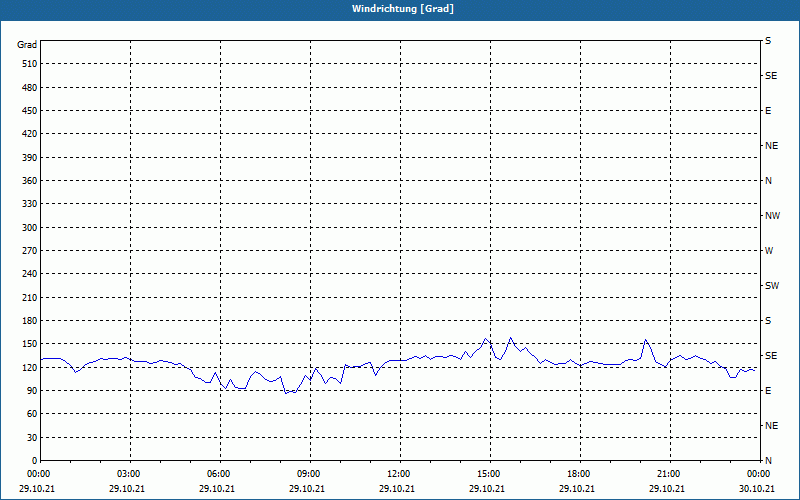Click the 'Grad' unit label on the y-axis
Screen dimensions: 800x500
(x=27, y=45)
